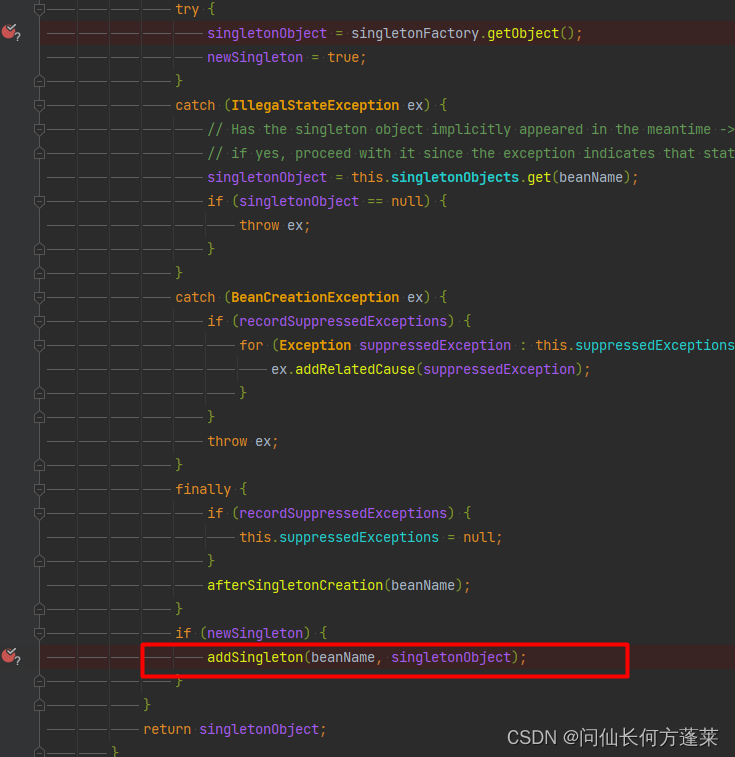Click 'Exception' type in the for loop
735x757 pixels.
click(x=315, y=345)
